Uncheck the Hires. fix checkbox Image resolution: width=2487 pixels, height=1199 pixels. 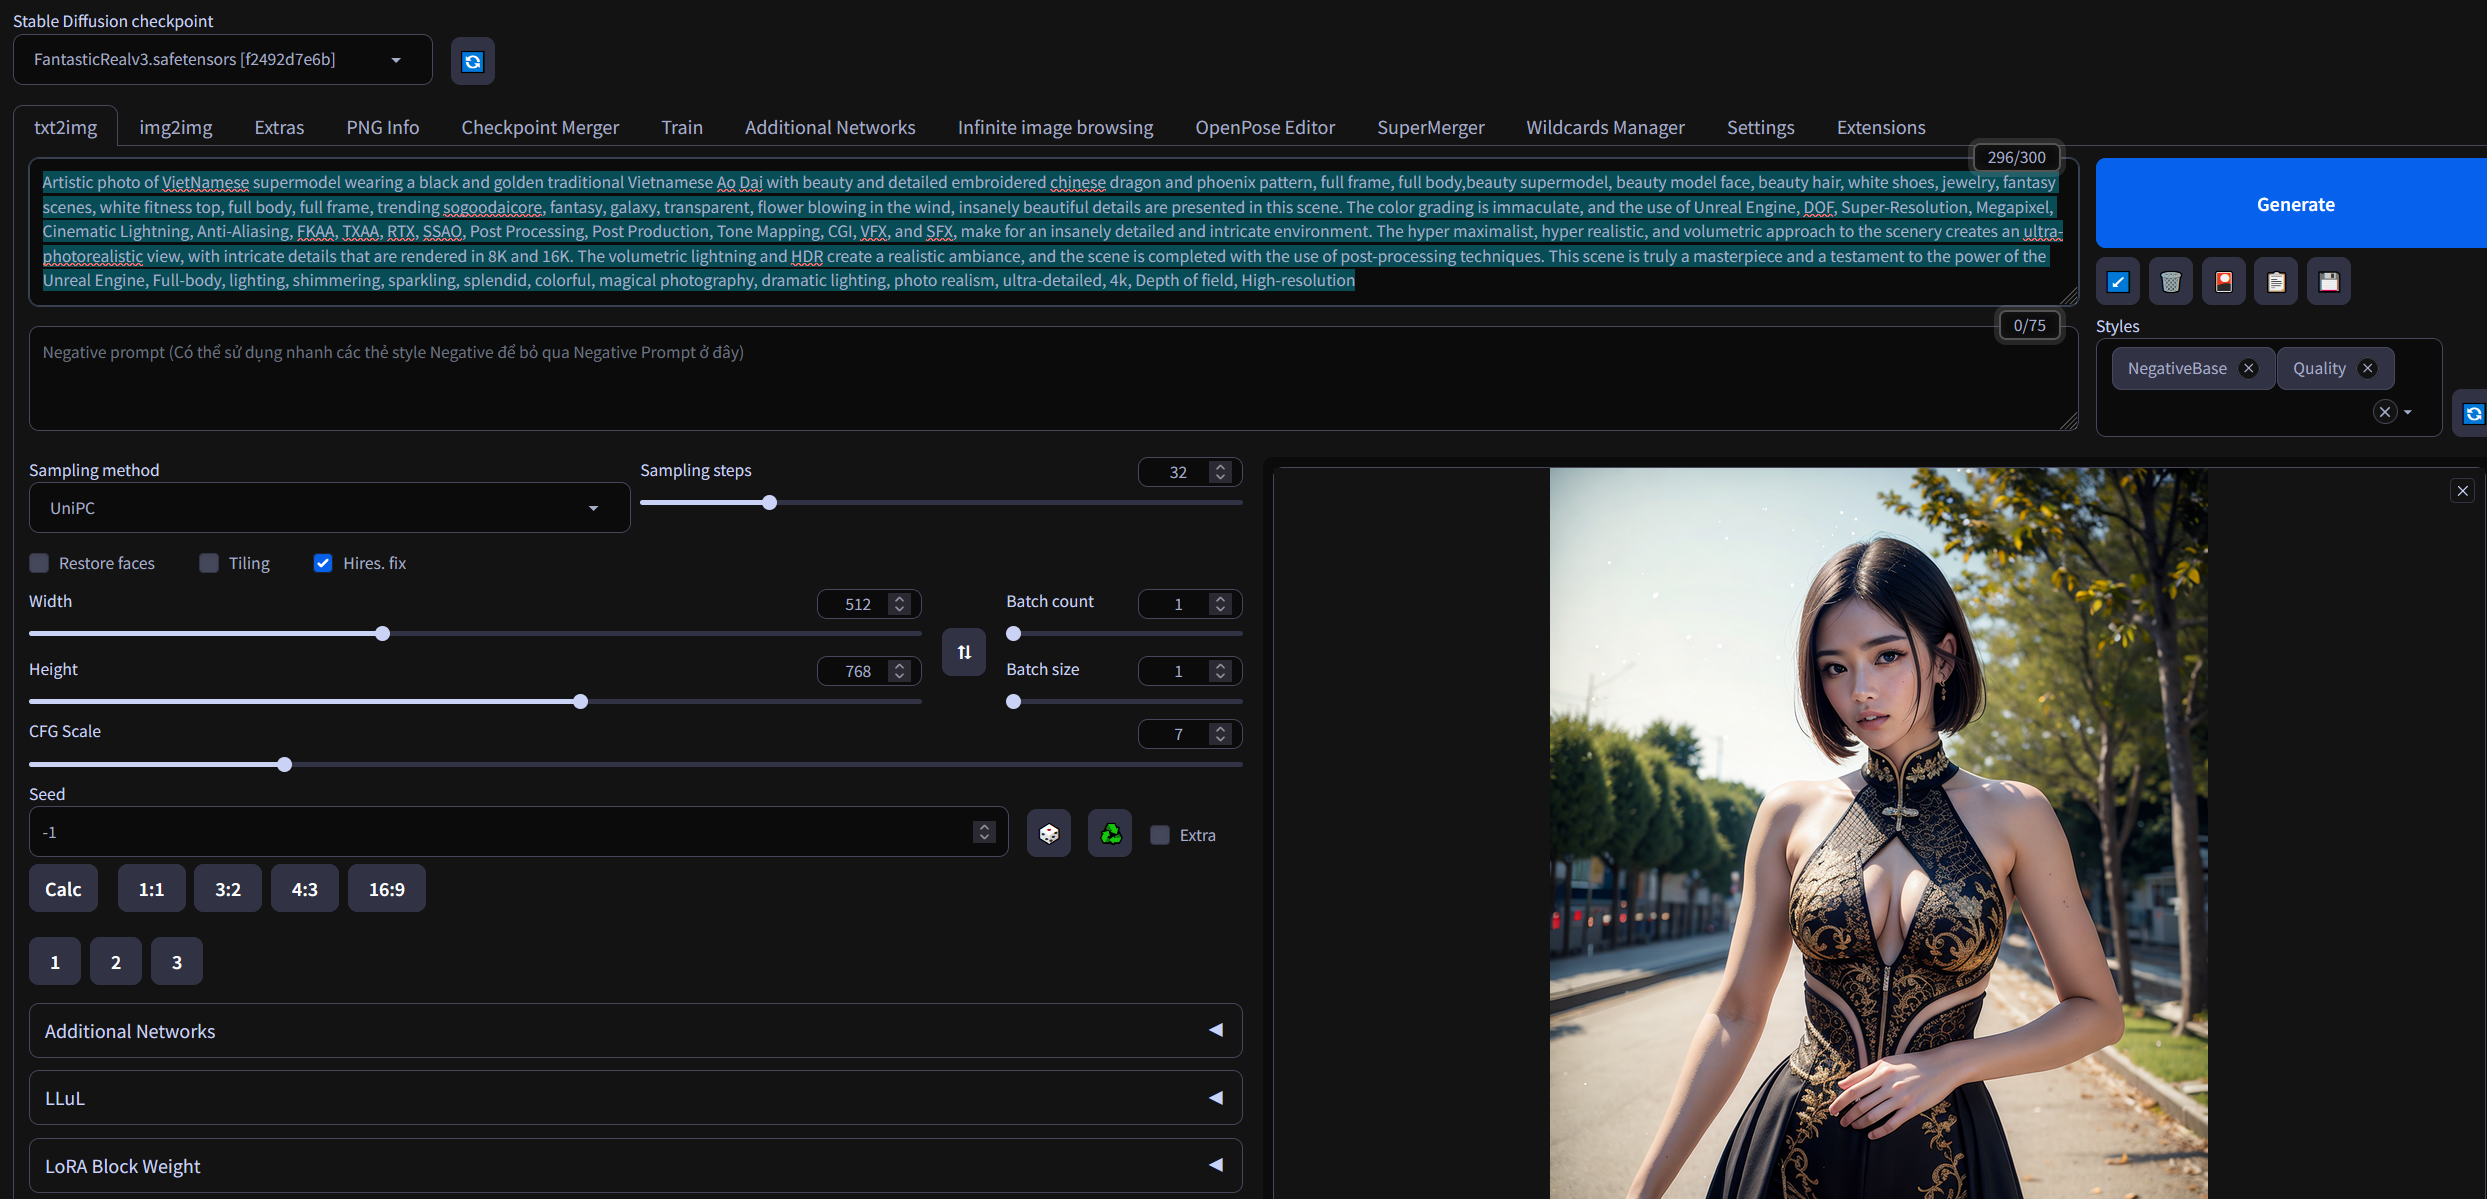pyautogui.click(x=323, y=563)
